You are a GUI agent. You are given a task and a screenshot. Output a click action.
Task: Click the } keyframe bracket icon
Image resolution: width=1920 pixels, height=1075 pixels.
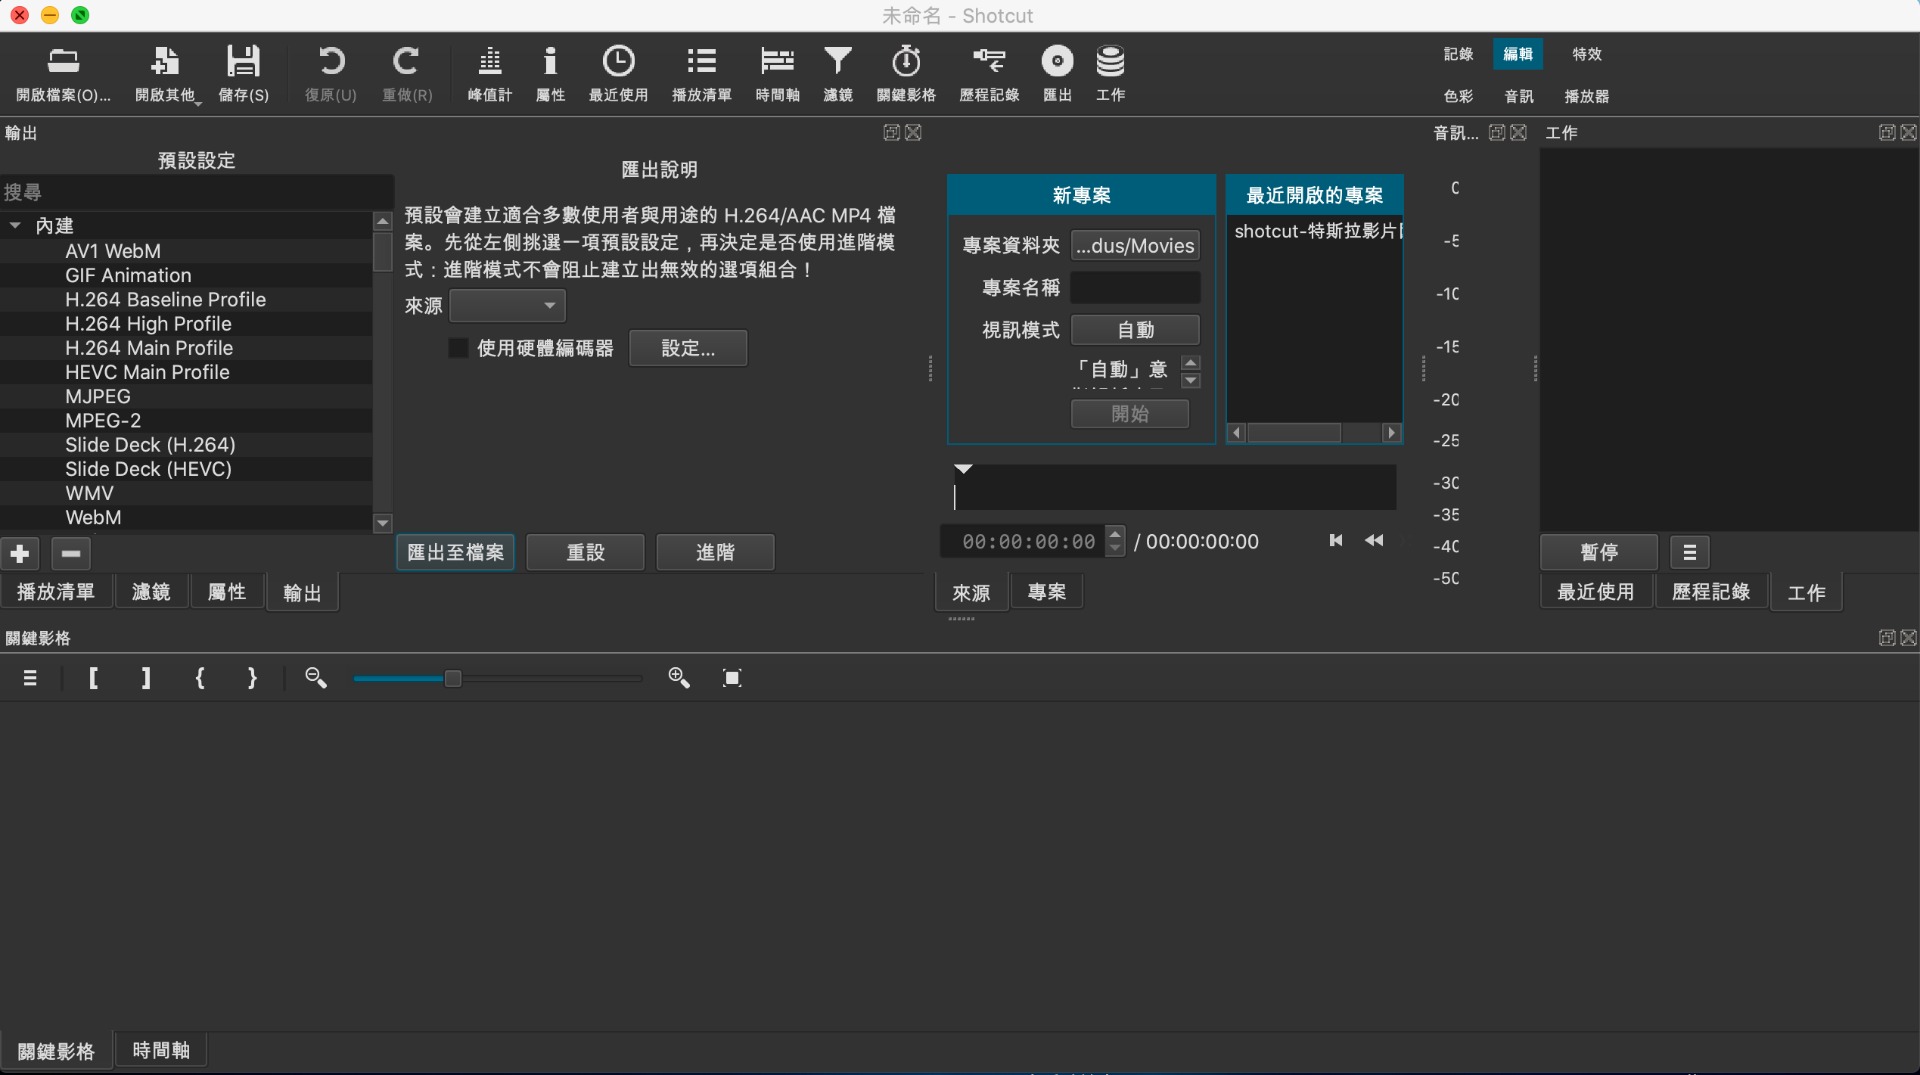[x=252, y=678]
